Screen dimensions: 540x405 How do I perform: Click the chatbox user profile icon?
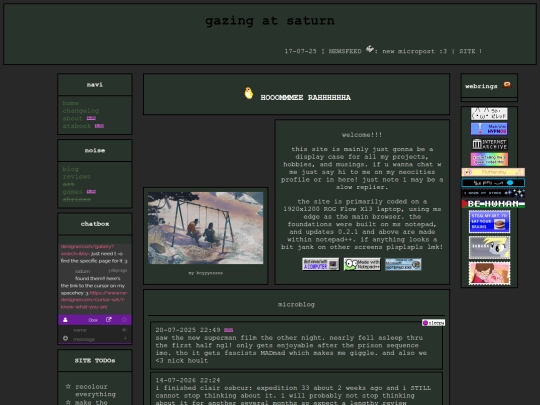click(x=65, y=320)
